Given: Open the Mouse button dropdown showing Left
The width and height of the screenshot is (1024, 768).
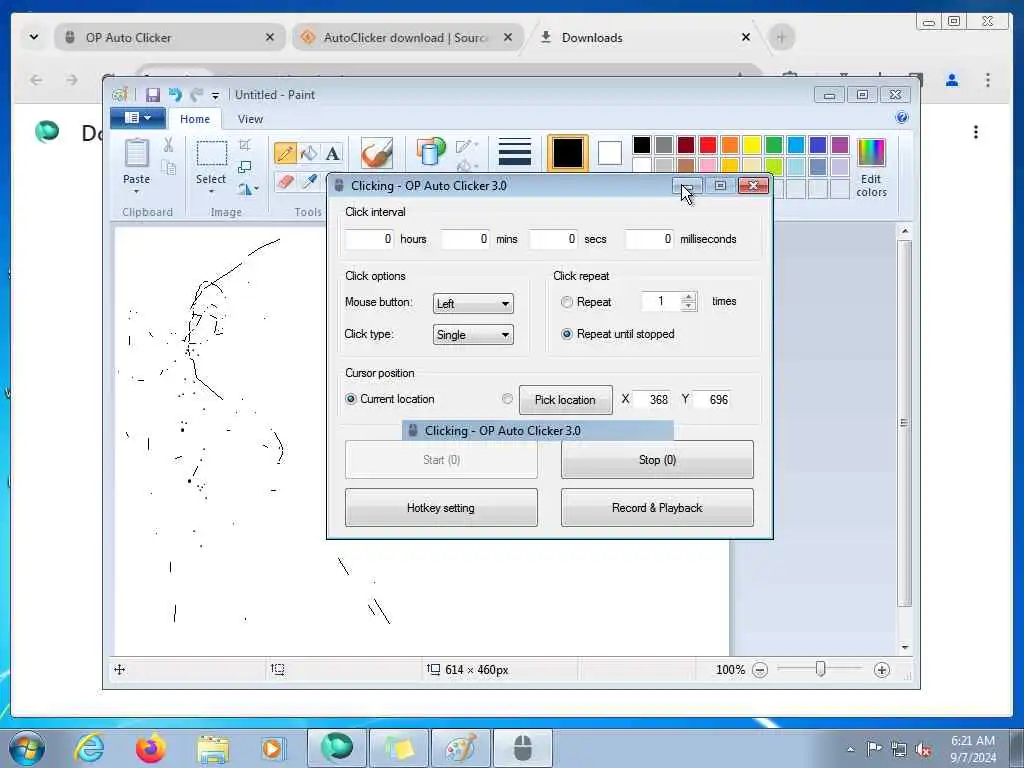Looking at the screenshot, I should coord(473,304).
